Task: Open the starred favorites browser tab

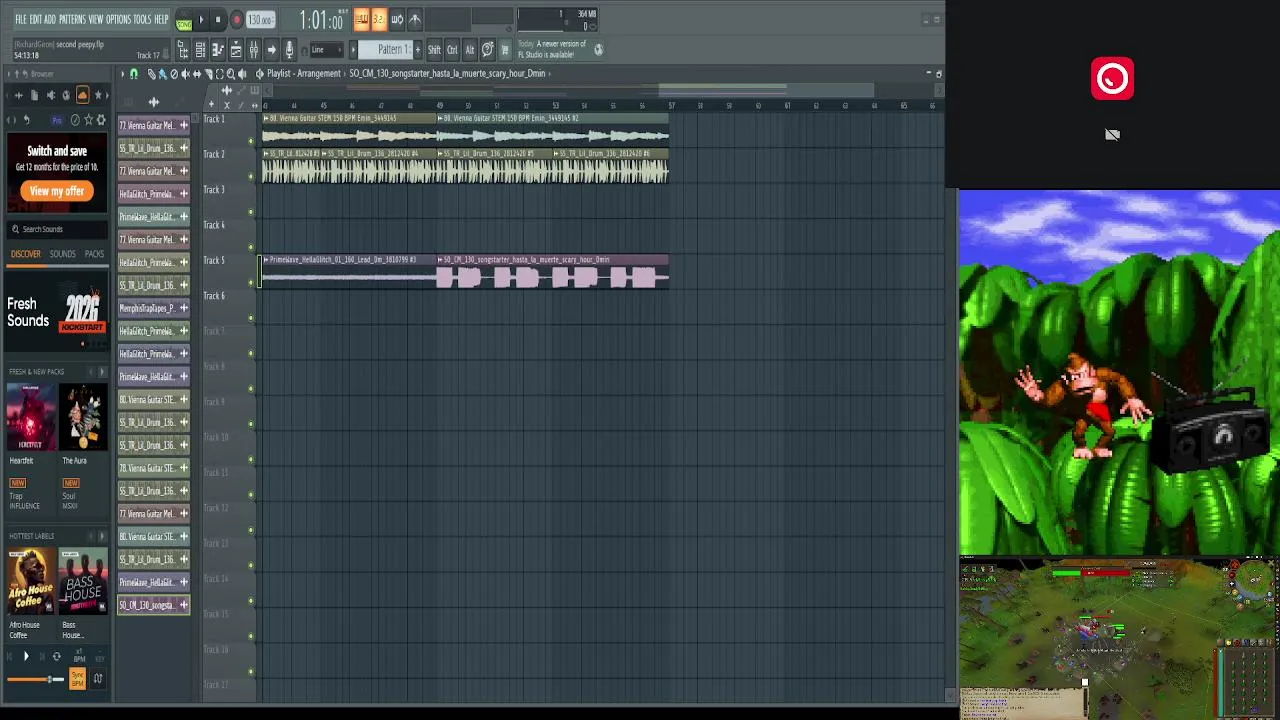Action: (98, 95)
